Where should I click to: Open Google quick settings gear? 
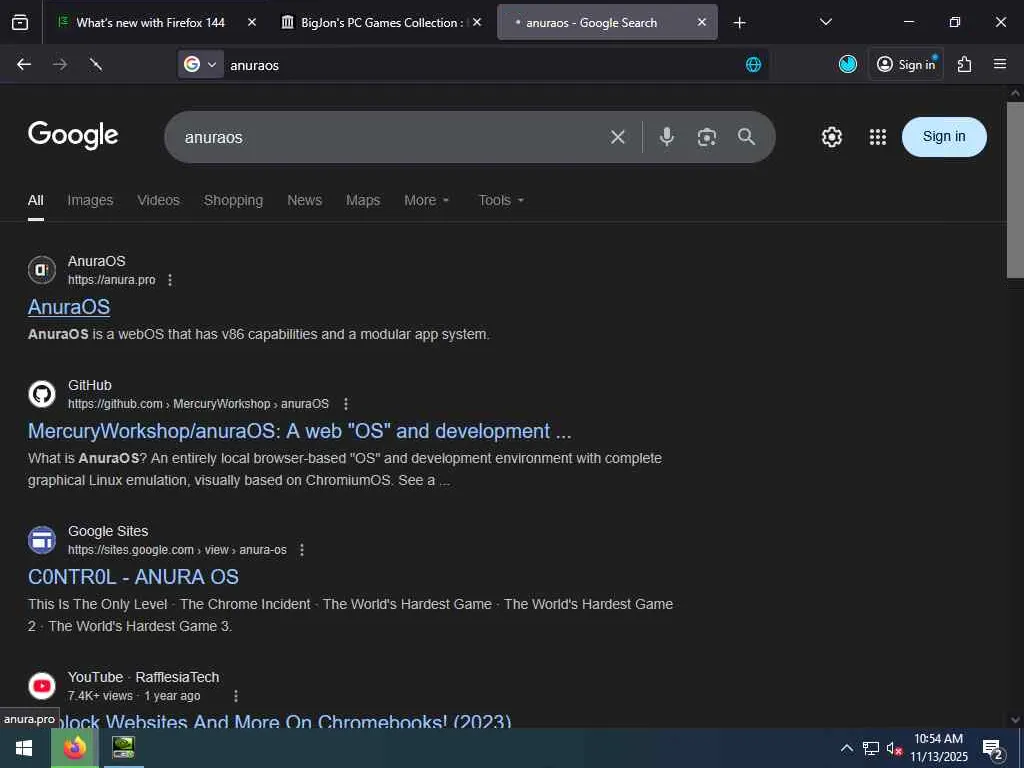pos(831,137)
